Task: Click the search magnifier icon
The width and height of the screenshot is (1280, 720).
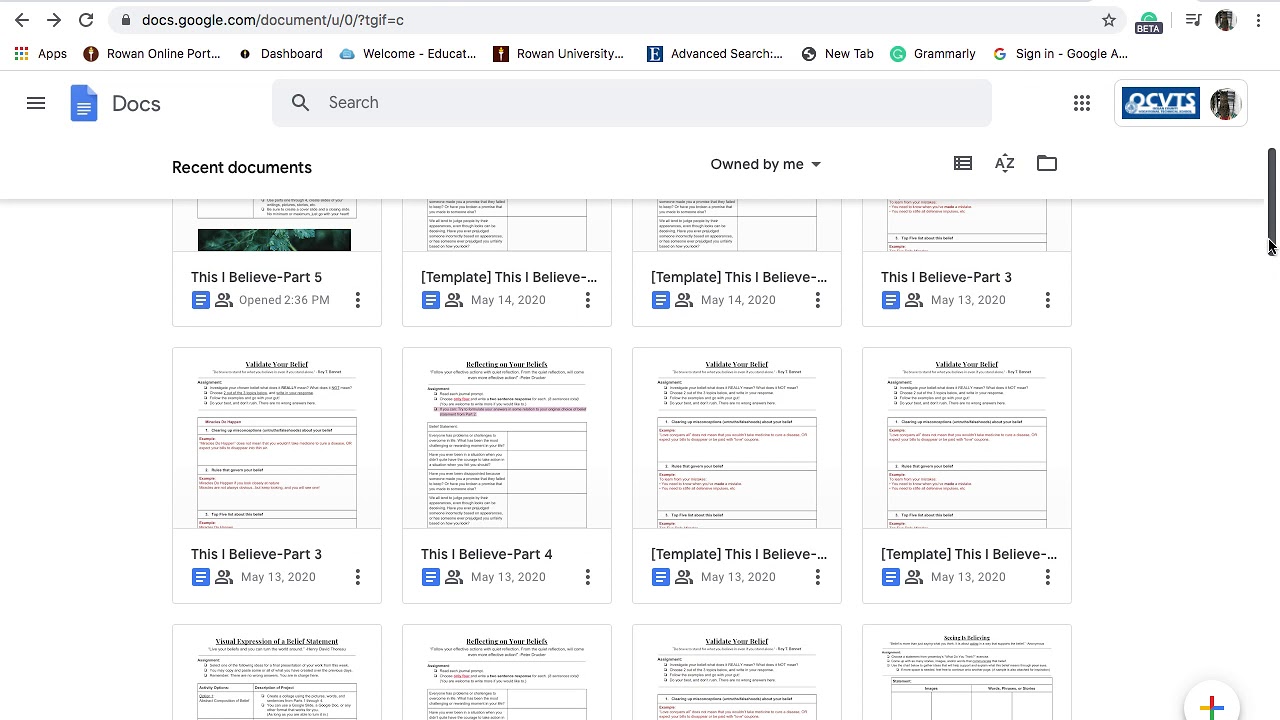Action: tap(301, 102)
